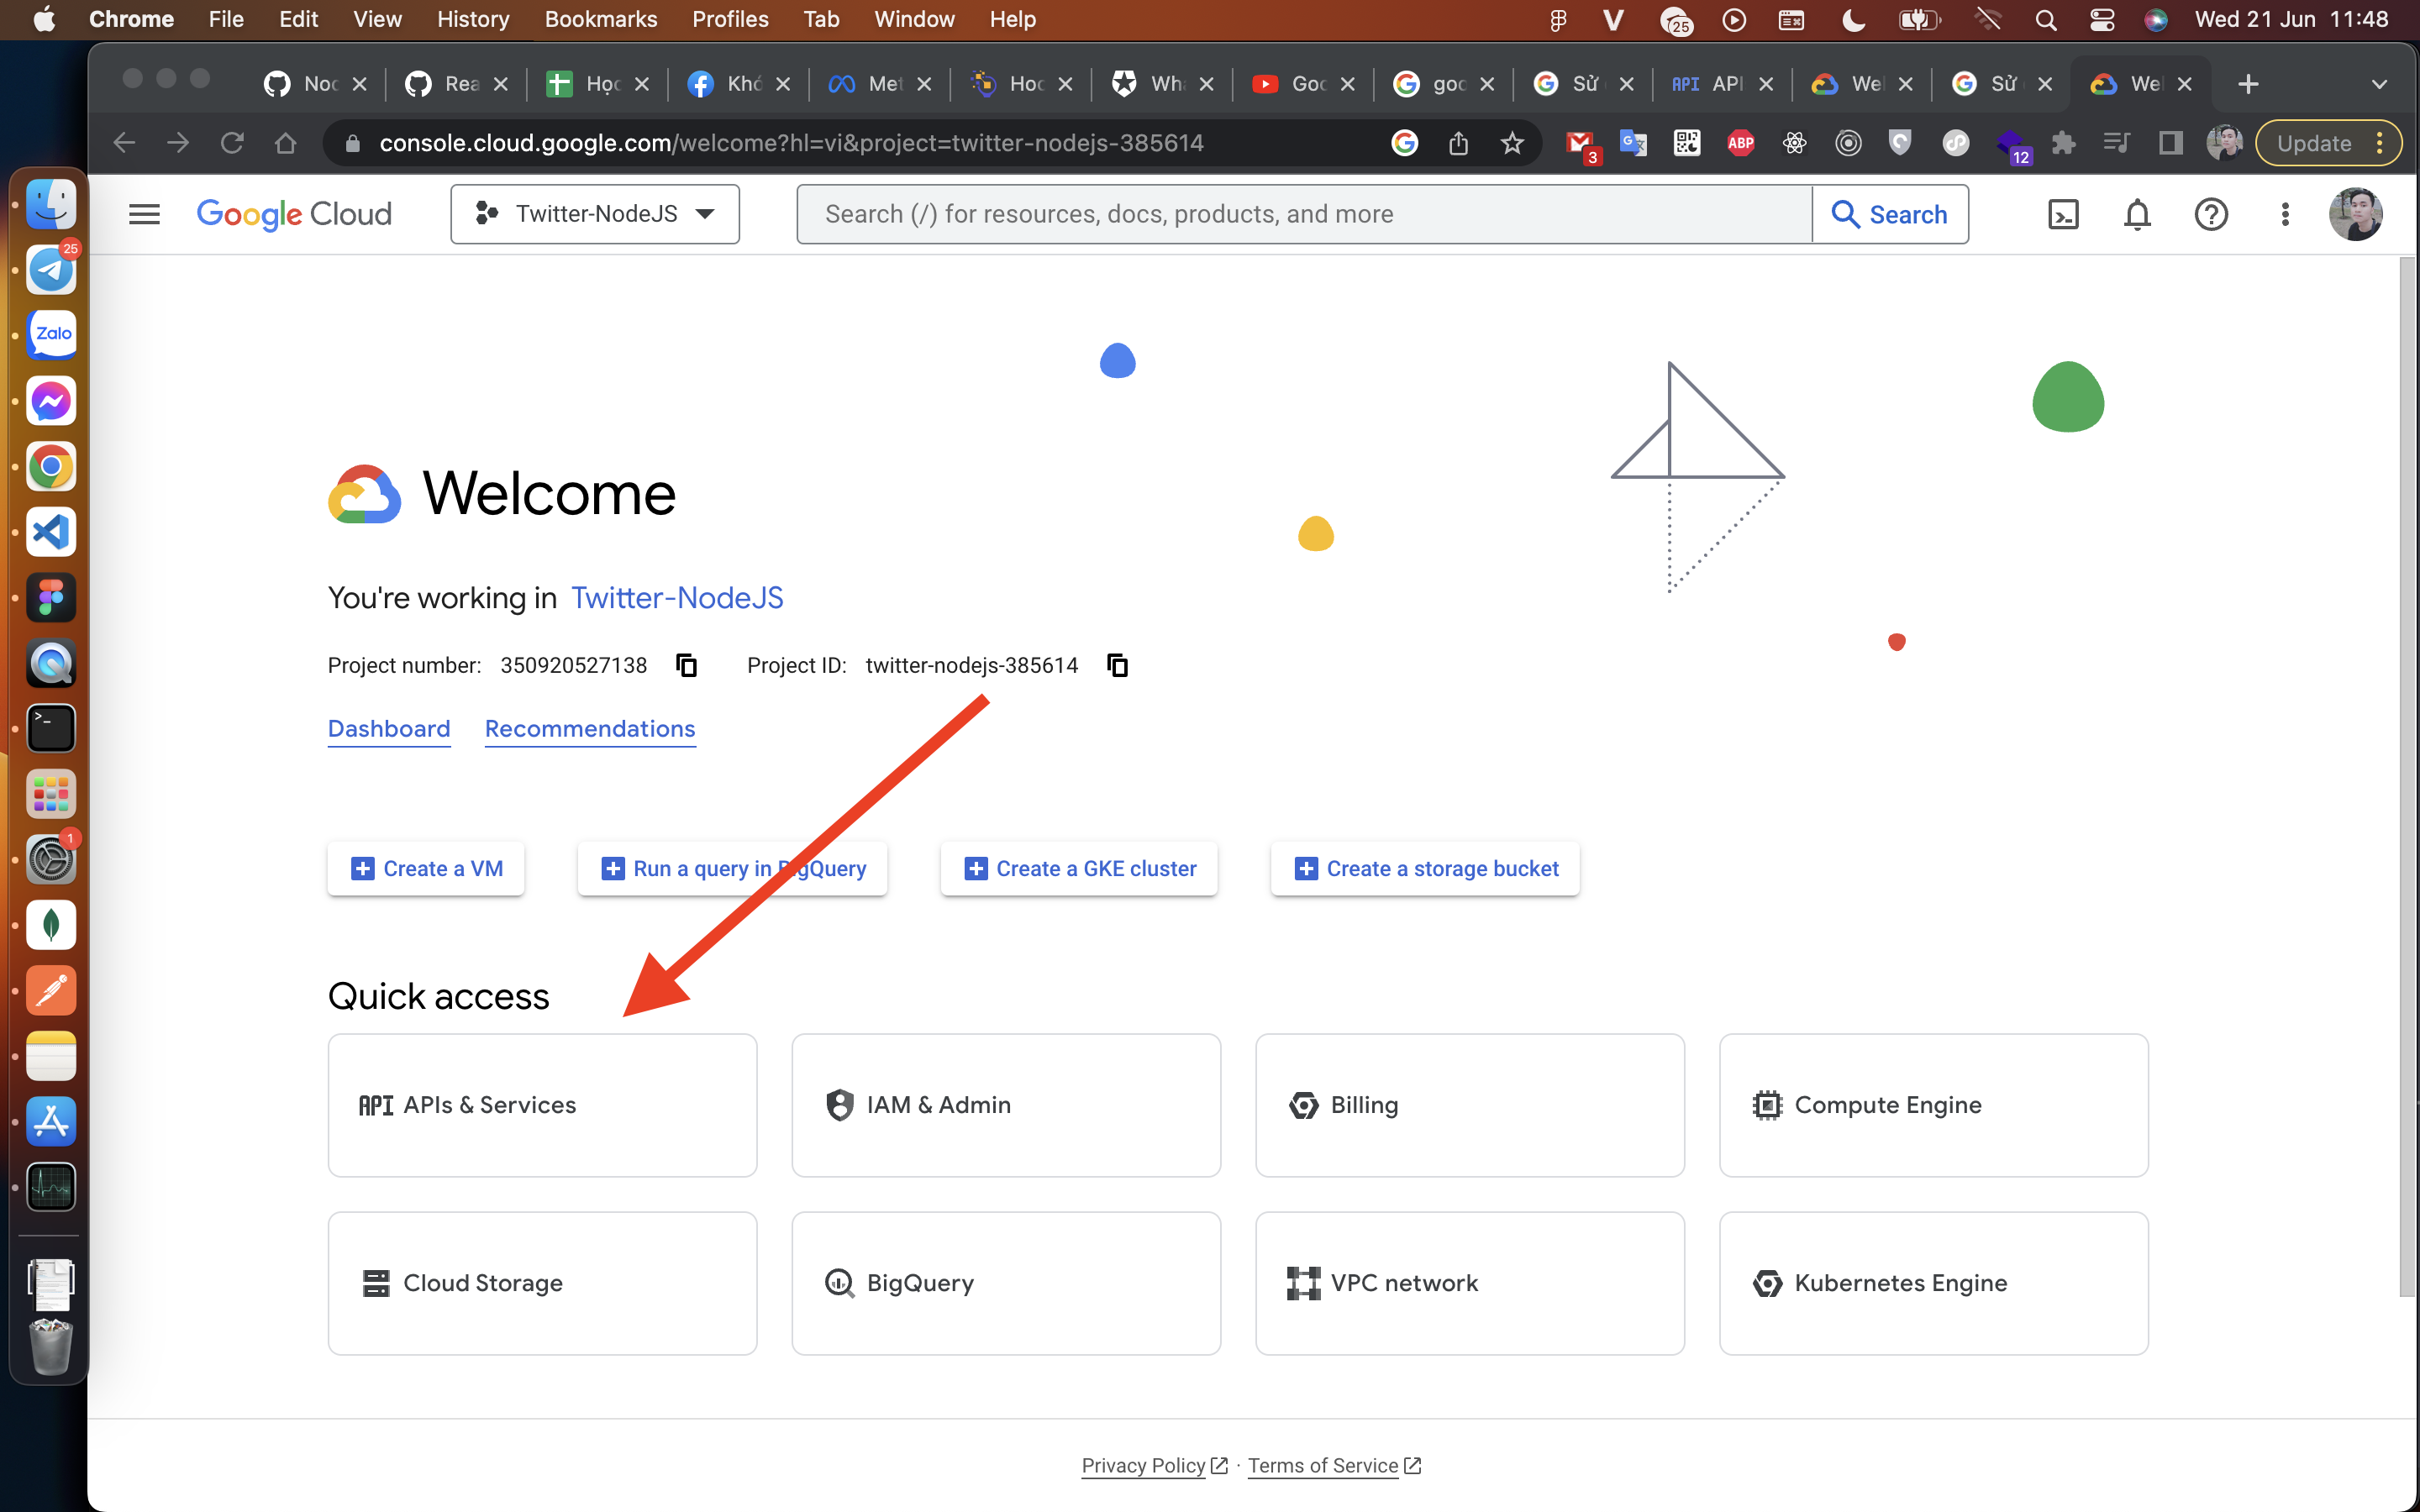This screenshot has height=1512, width=2420.
Task: Open BigQuery quick access card
Action: tap(1006, 1283)
